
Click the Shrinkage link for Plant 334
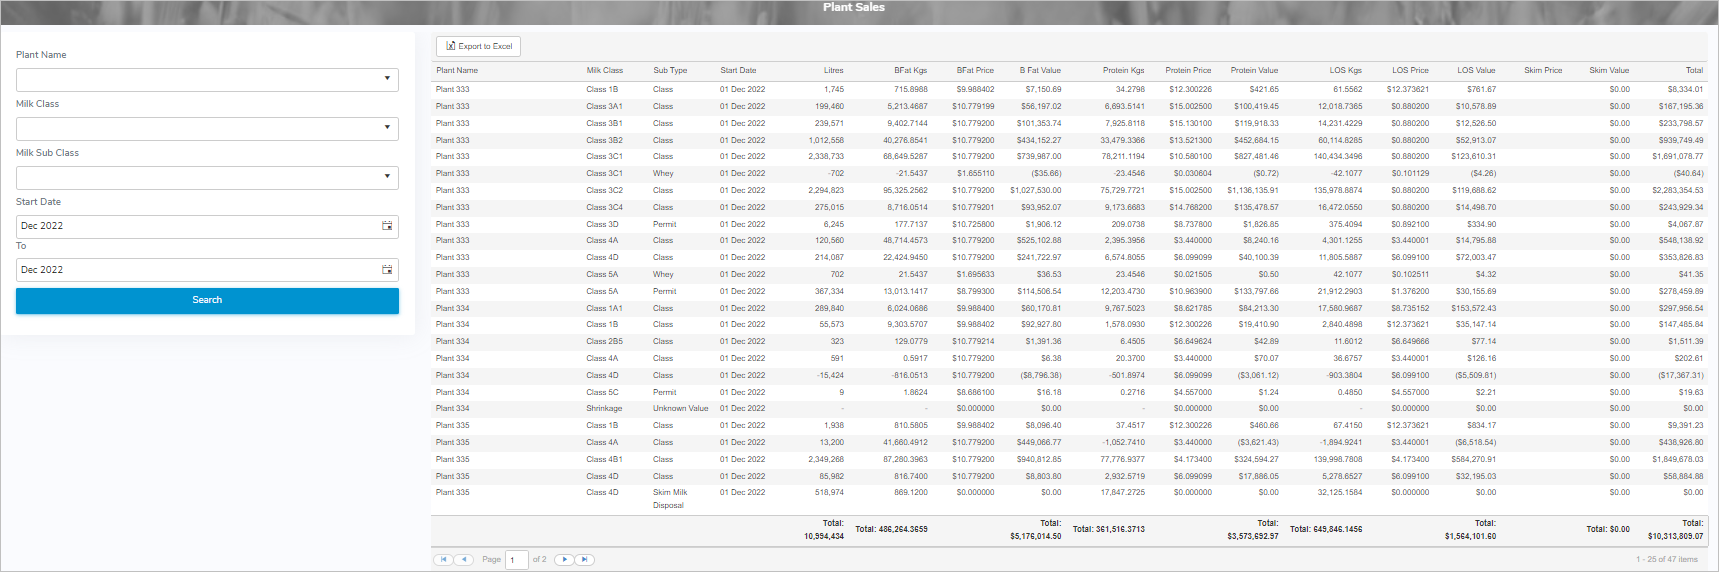(x=604, y=409)
